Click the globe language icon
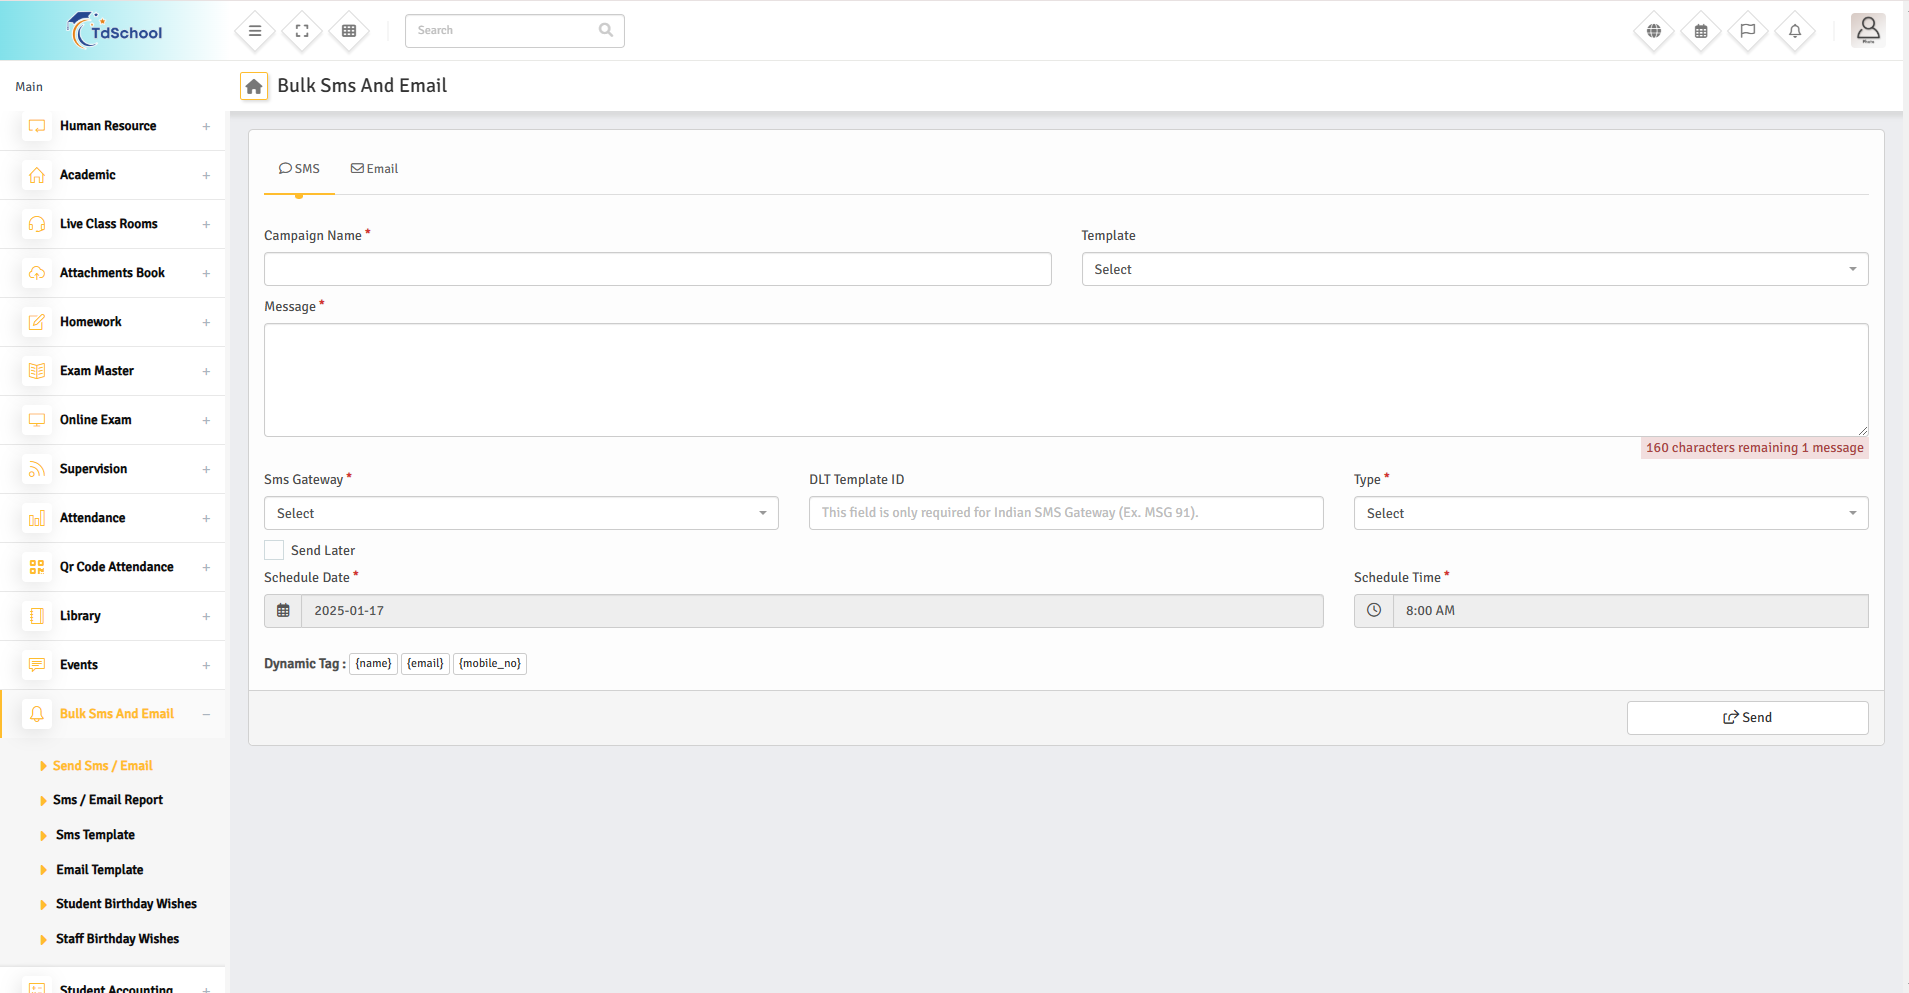 1654,31
